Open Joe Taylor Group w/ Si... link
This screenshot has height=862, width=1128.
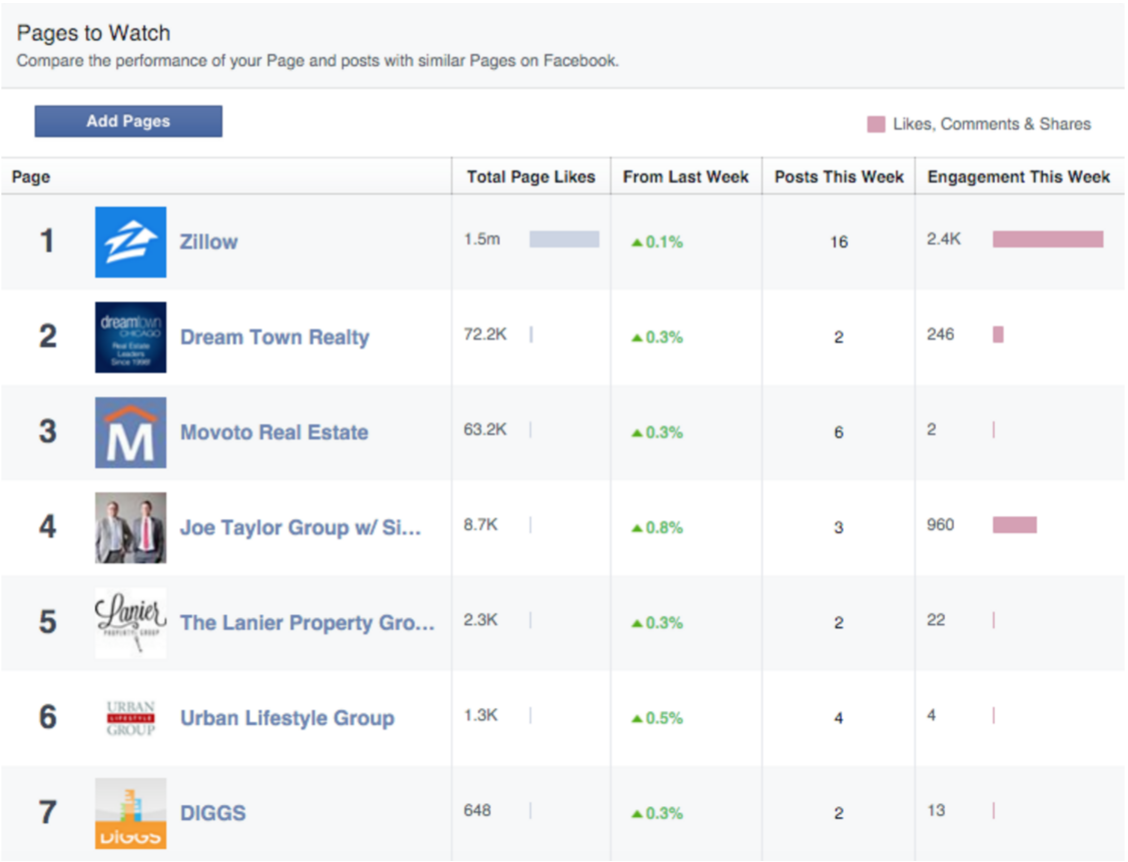[300, 527]
